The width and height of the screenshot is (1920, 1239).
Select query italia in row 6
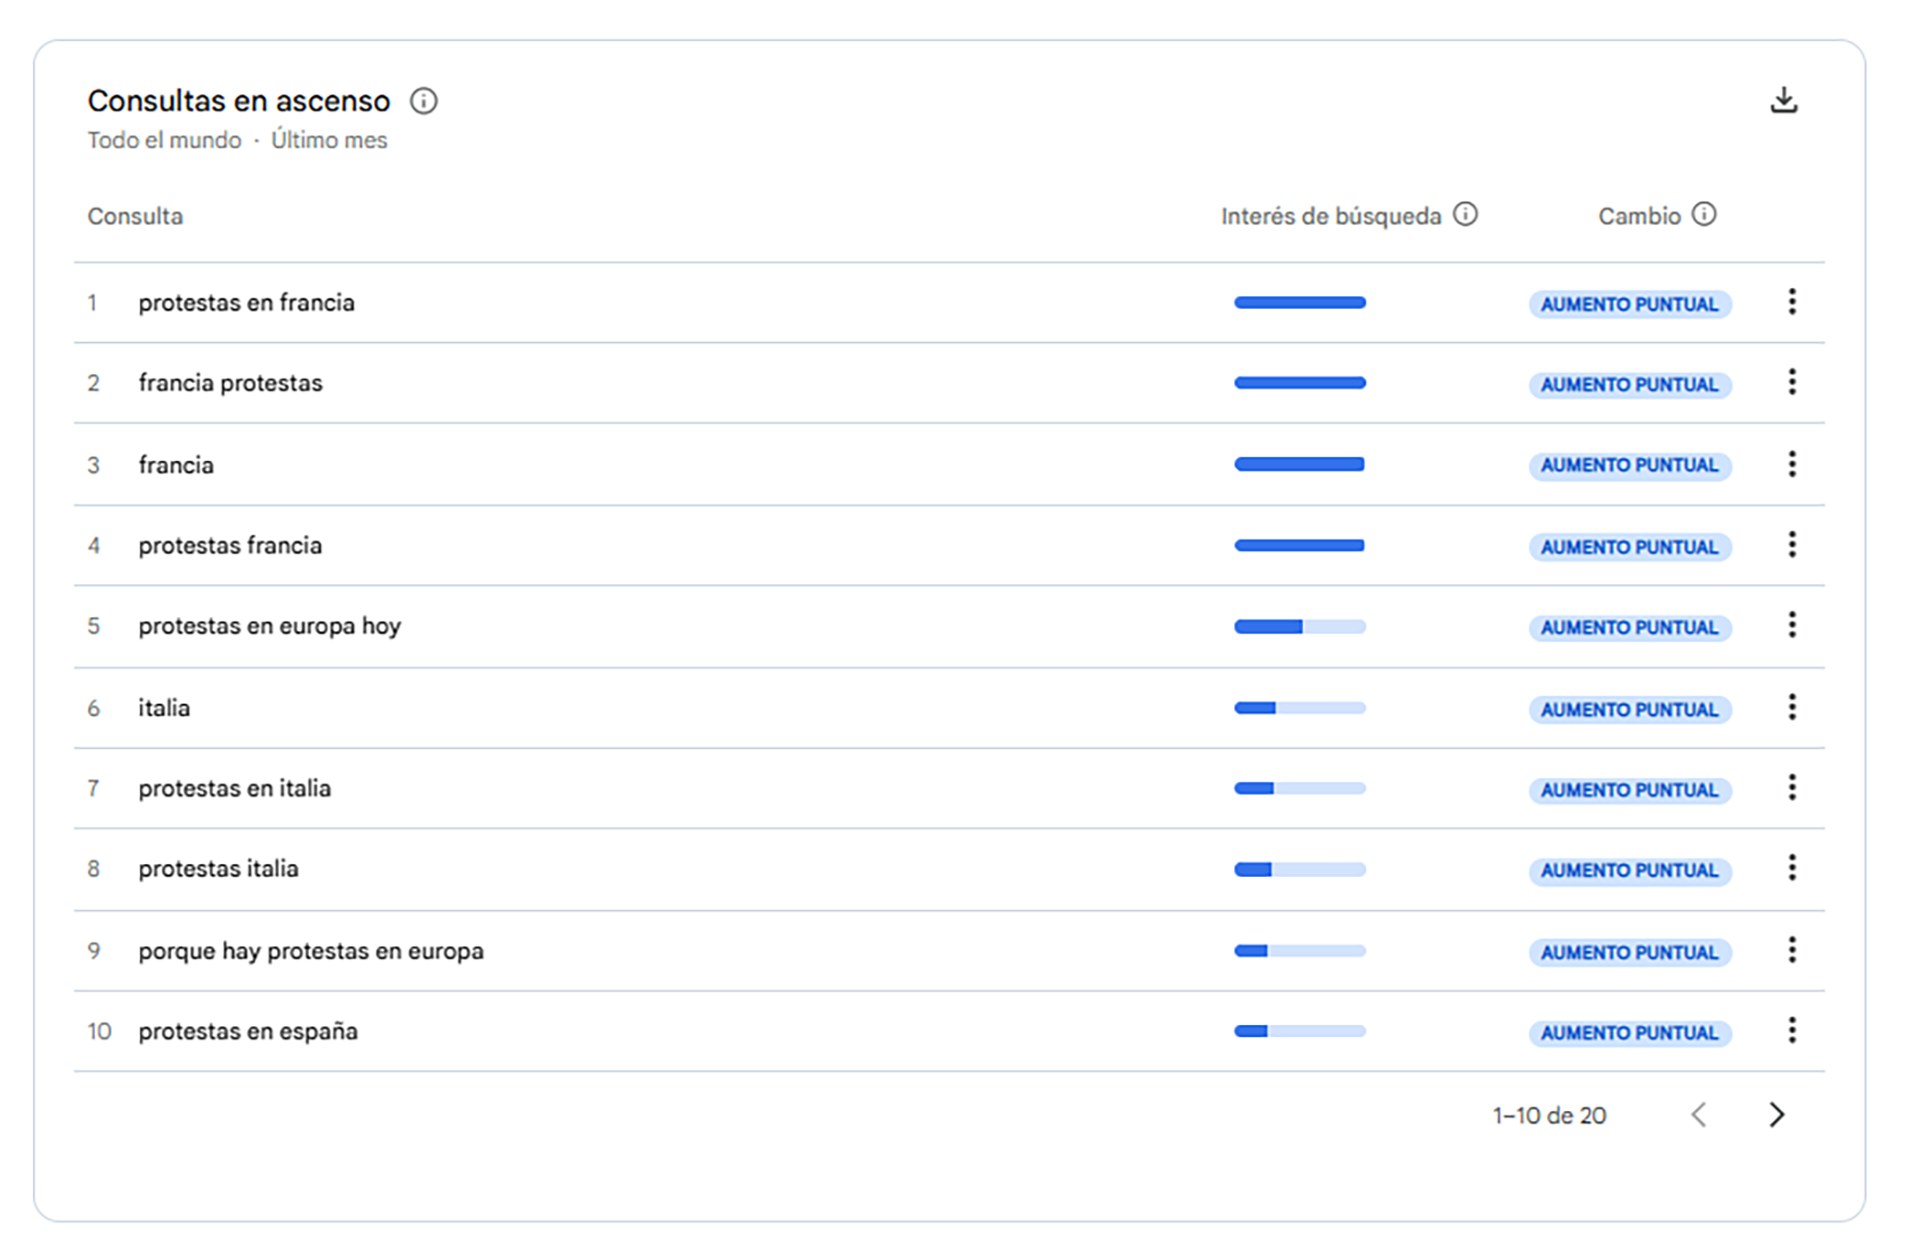click(x=164, y=708)
